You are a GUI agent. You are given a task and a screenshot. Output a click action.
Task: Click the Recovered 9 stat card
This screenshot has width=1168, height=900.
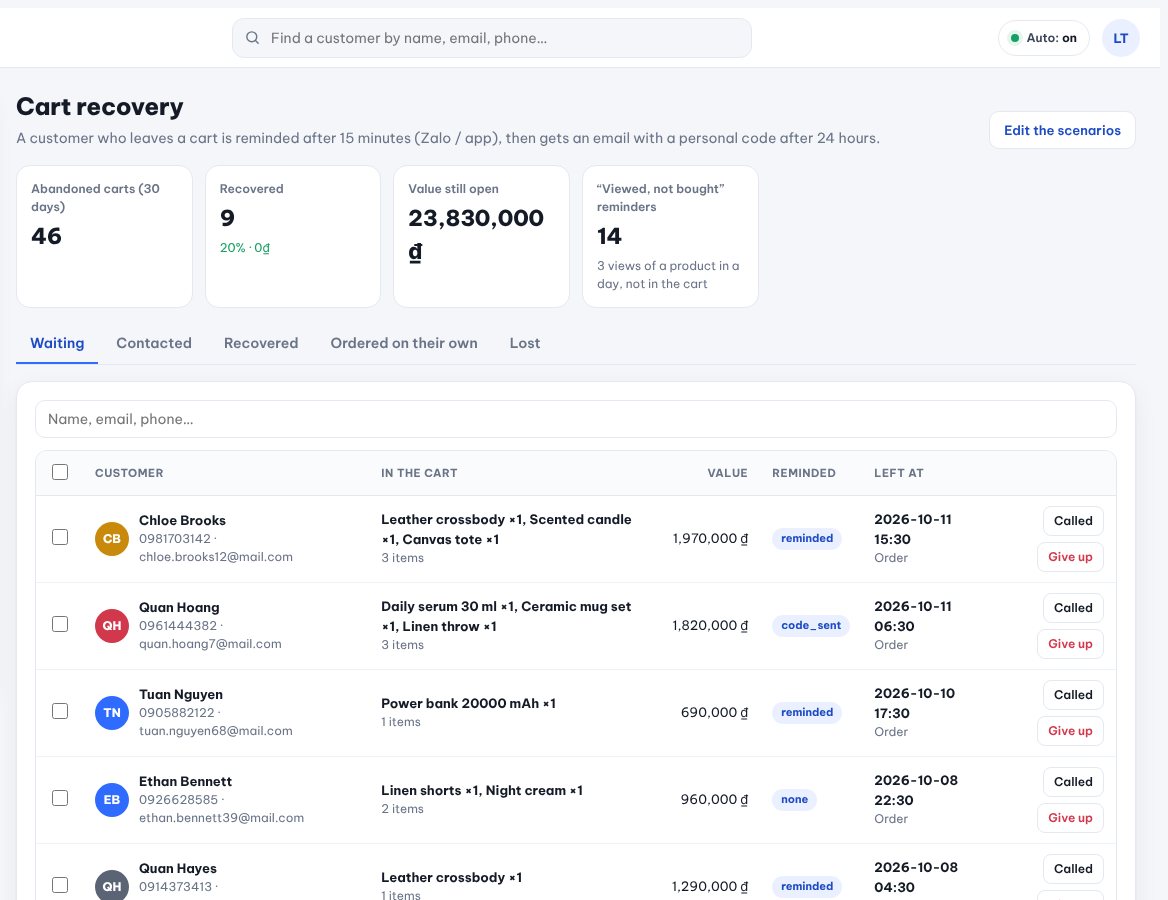(293, 236)
